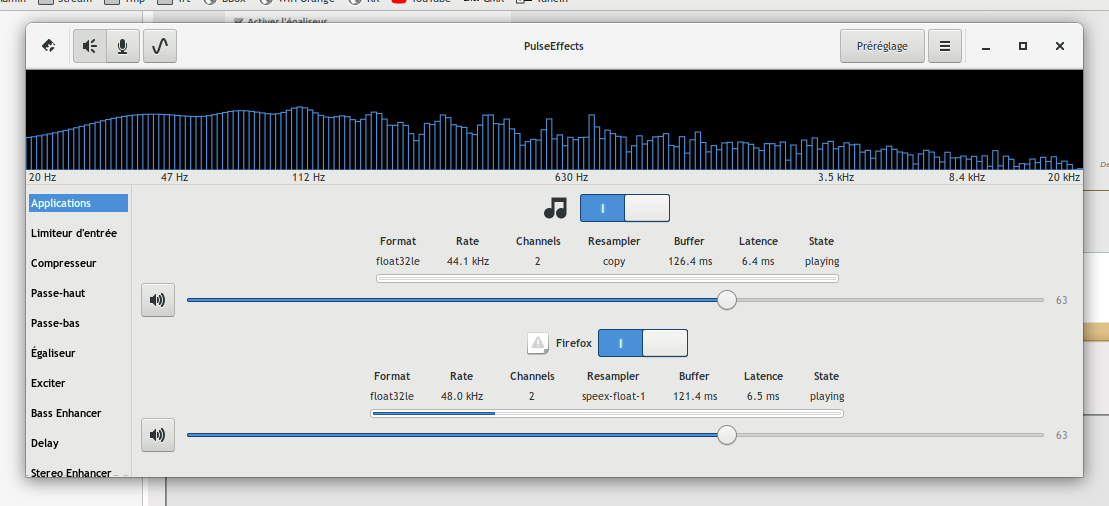Open the Exciter section
Viewport: 1109px width, 506px height.
tap(79, 383)
